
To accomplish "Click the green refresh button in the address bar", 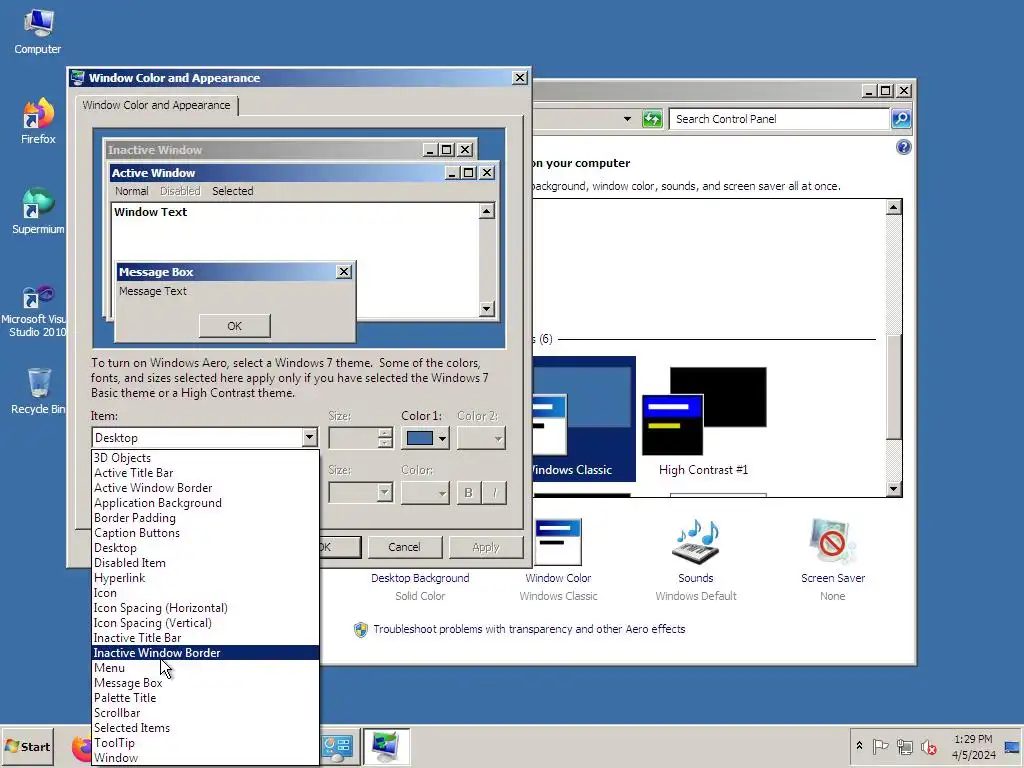I will click(652, 119).
